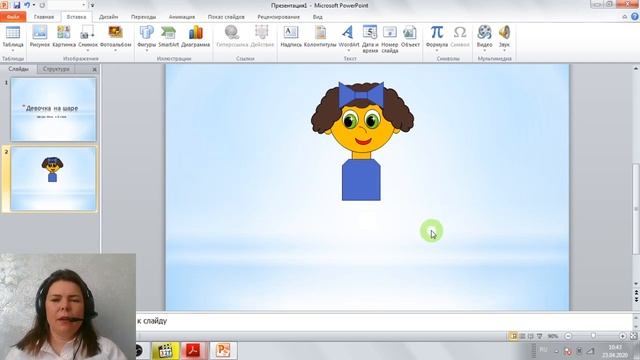Viewport: 640px width, 360px height.
Task: Insert audio with the Звук icon
Action: click(504, 33)
